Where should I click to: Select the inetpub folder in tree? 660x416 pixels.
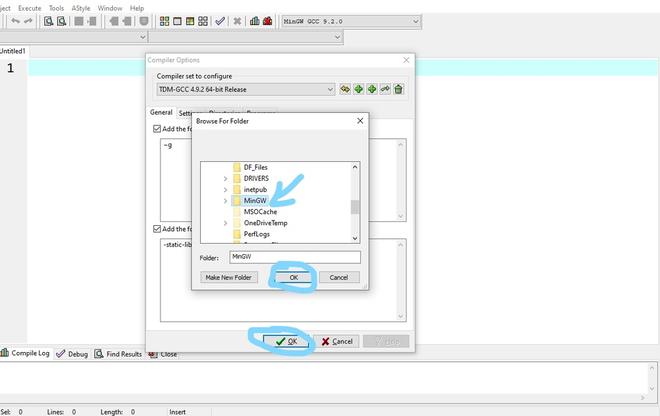point(255,190)
